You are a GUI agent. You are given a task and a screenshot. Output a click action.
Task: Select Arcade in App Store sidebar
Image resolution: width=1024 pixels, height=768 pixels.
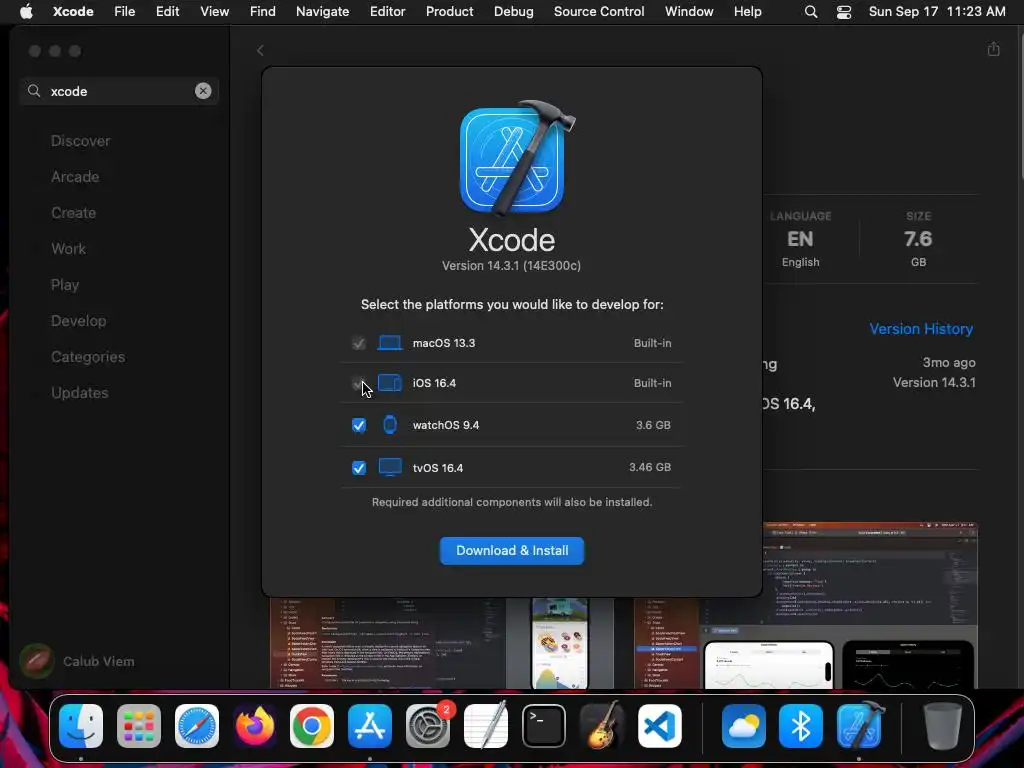point(75,177)
